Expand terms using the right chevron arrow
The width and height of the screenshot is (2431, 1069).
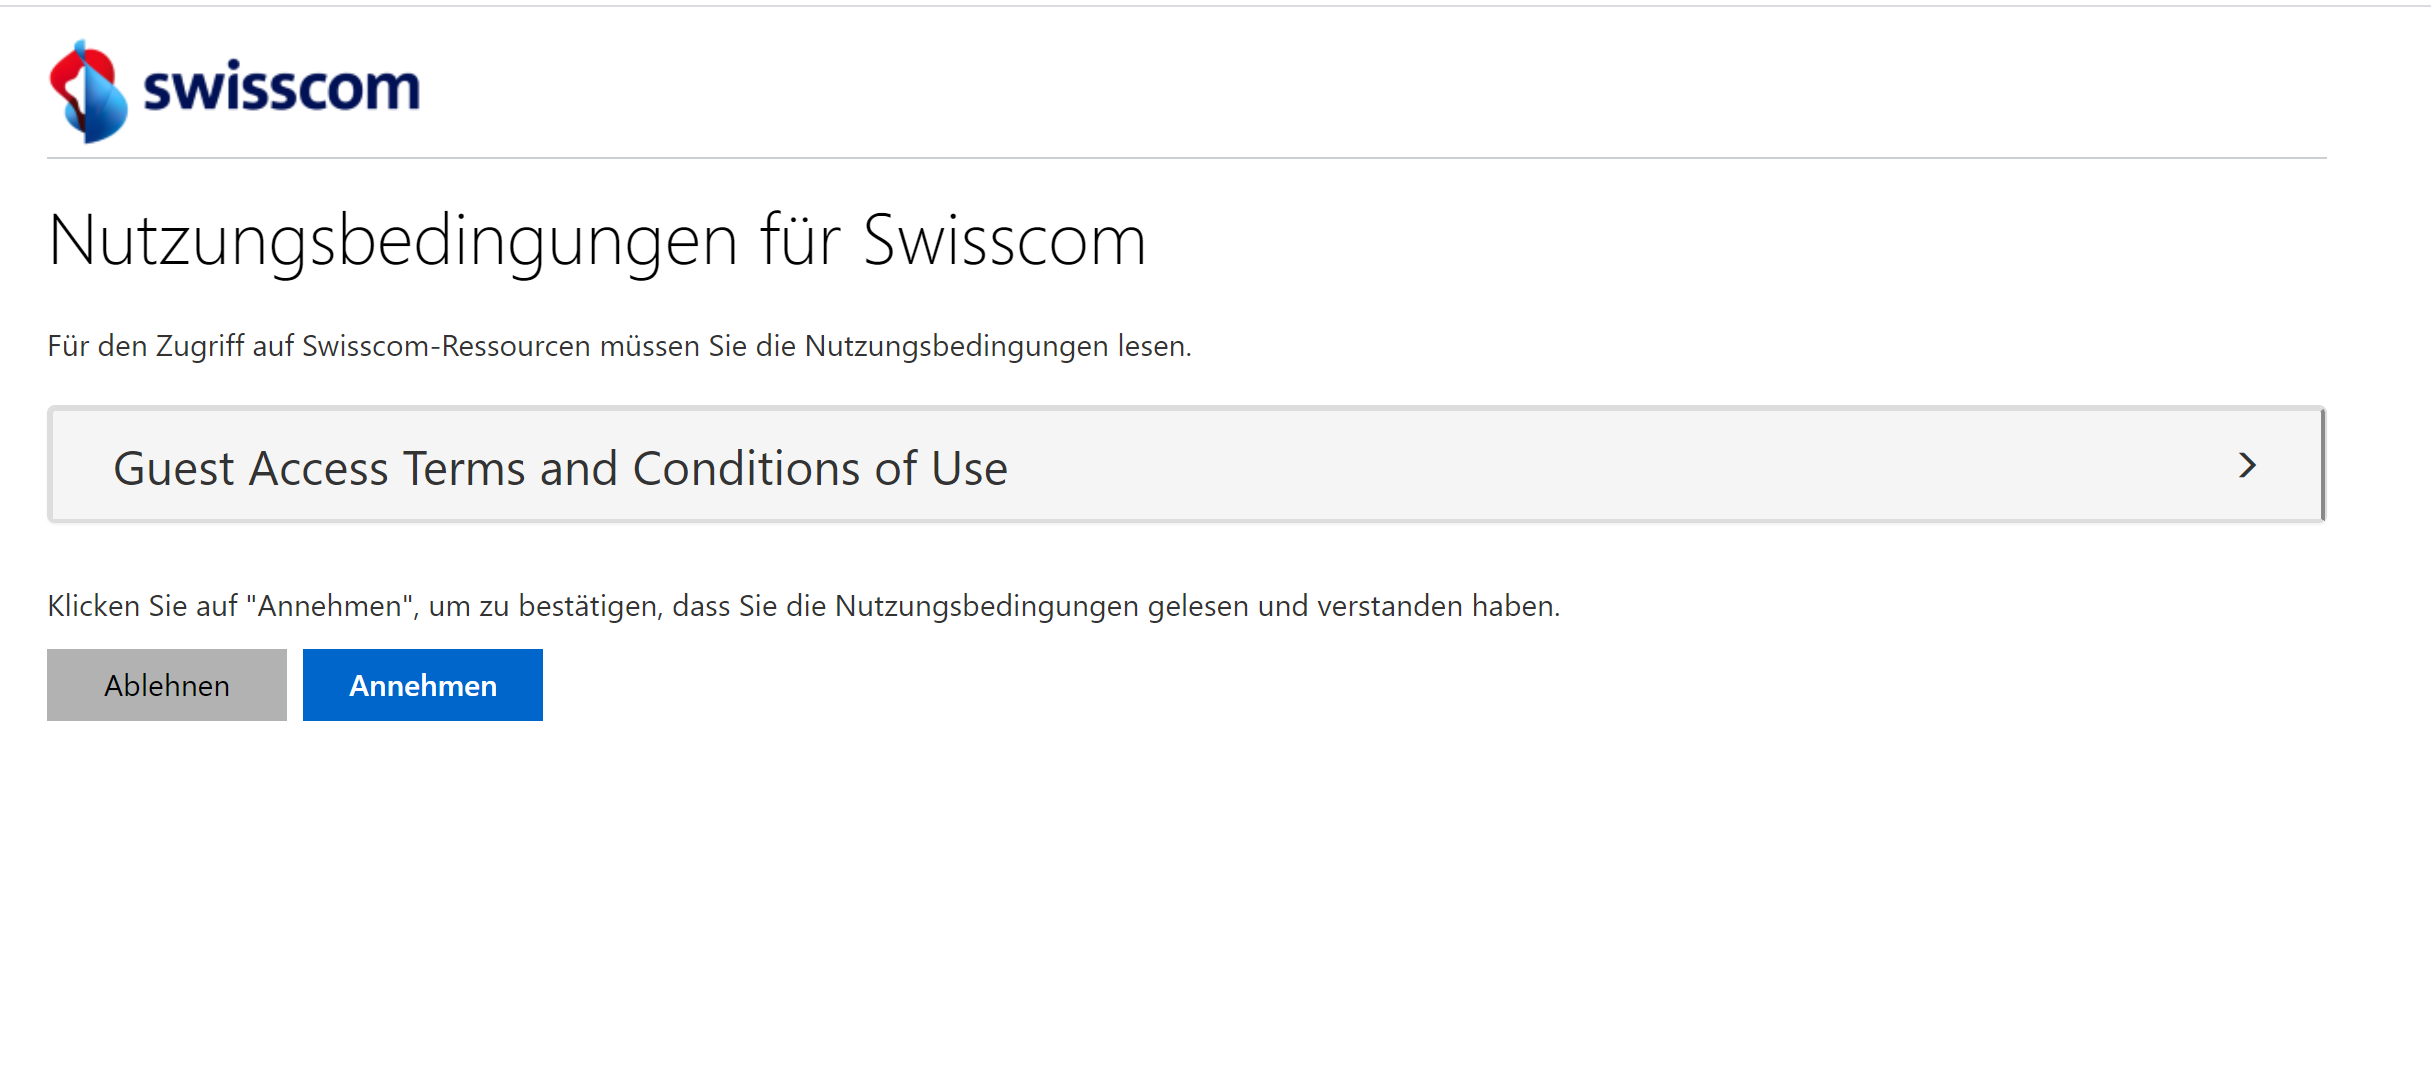pyautogui.click(x=2247, y=465)
